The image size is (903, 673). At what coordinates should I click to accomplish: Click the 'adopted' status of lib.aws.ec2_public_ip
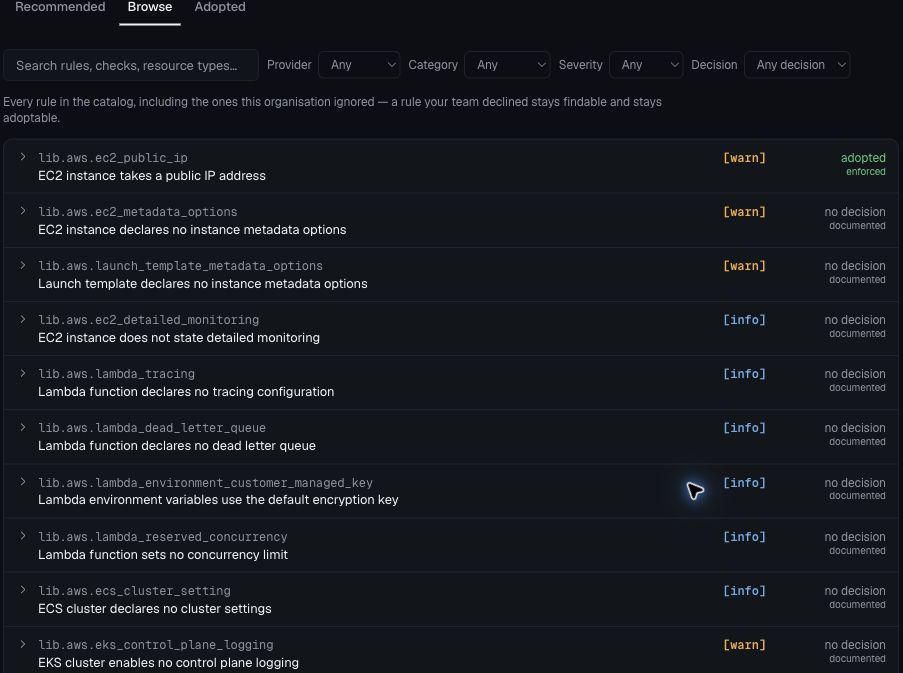click(x=863, y=158)
